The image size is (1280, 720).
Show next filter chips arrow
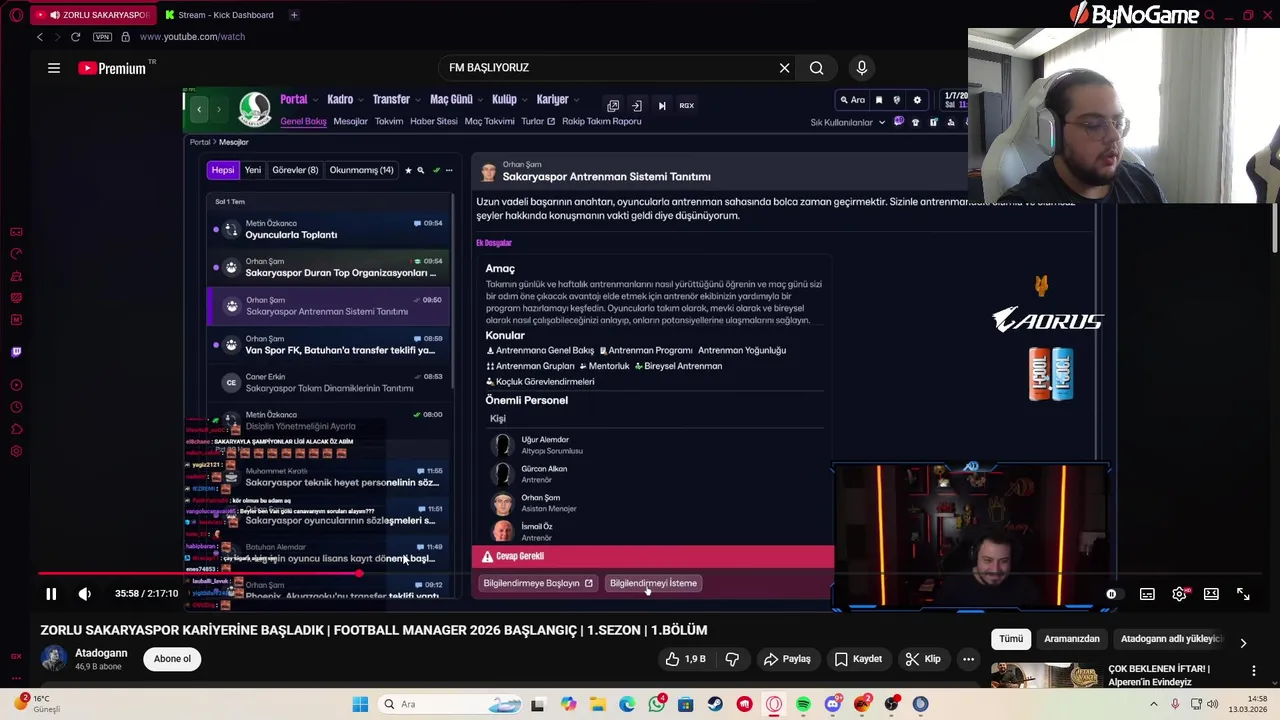click(1243, 643)
